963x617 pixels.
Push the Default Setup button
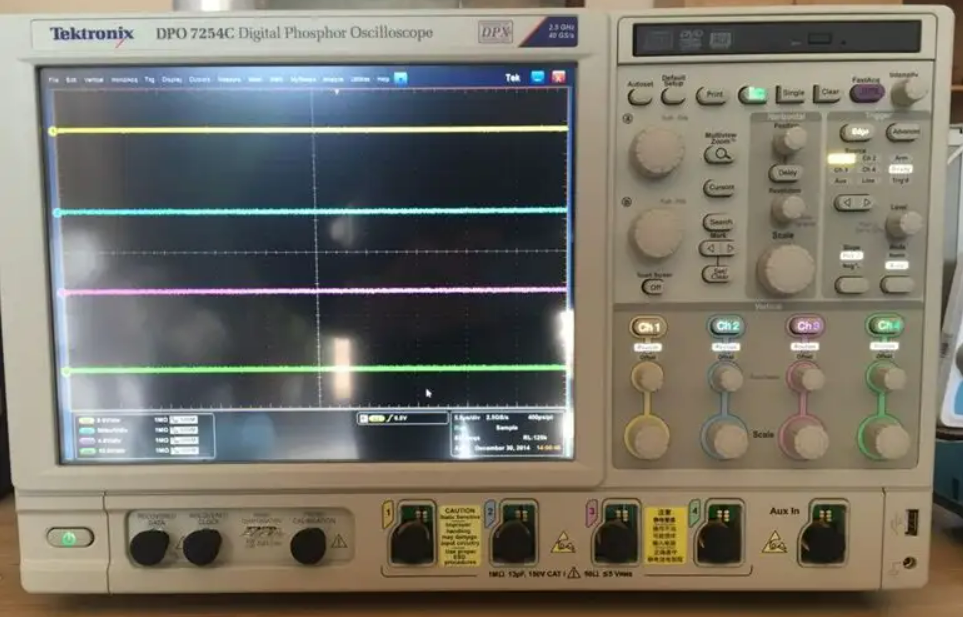coord(673,96)
